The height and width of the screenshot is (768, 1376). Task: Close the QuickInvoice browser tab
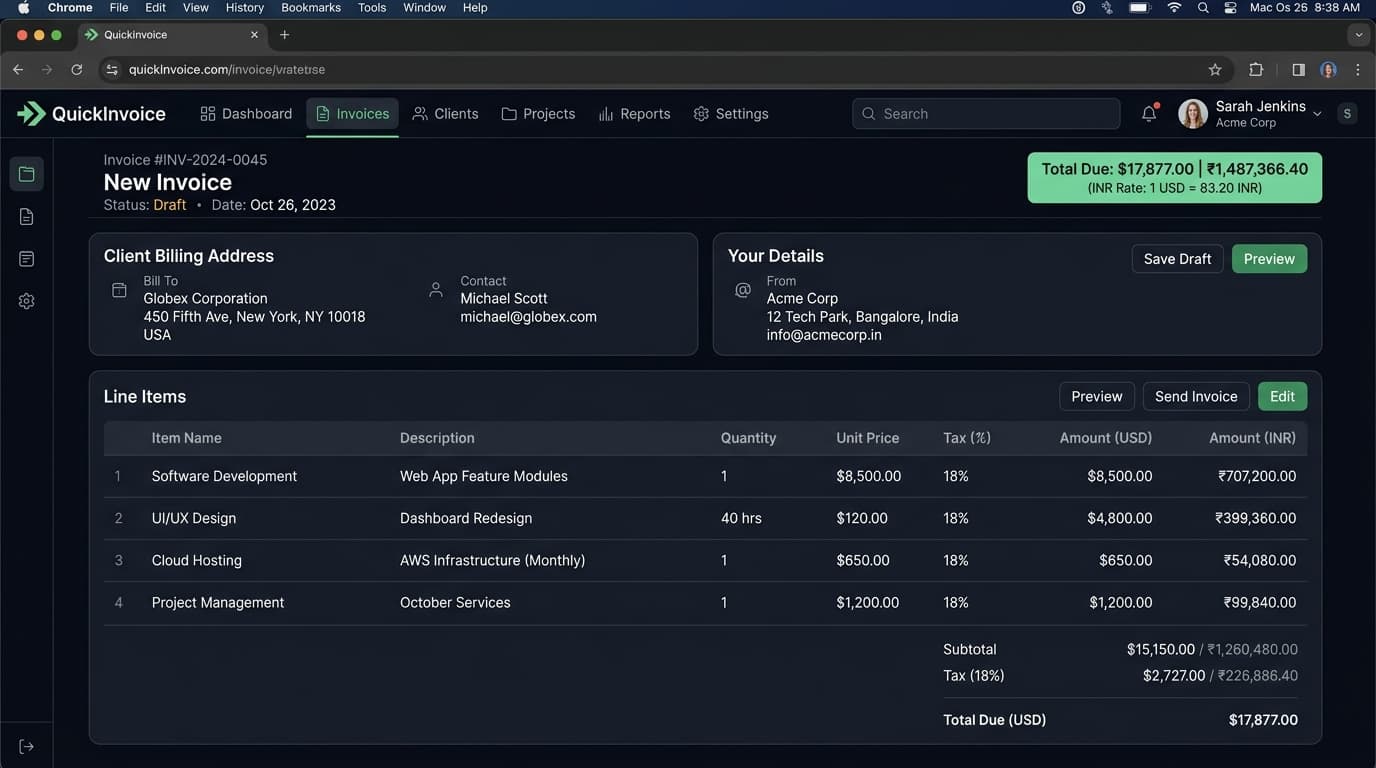click(254, 35)
